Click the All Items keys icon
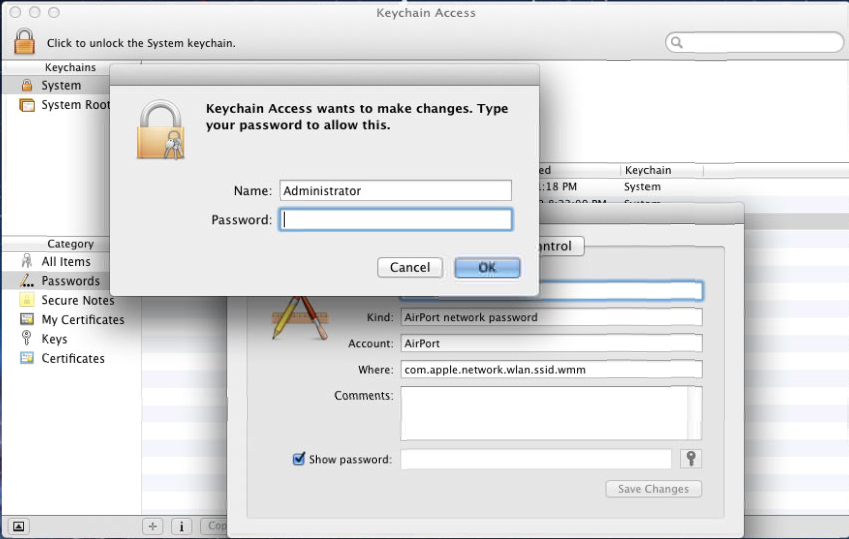The image size is (849, 539). click(x=27, y=261)
